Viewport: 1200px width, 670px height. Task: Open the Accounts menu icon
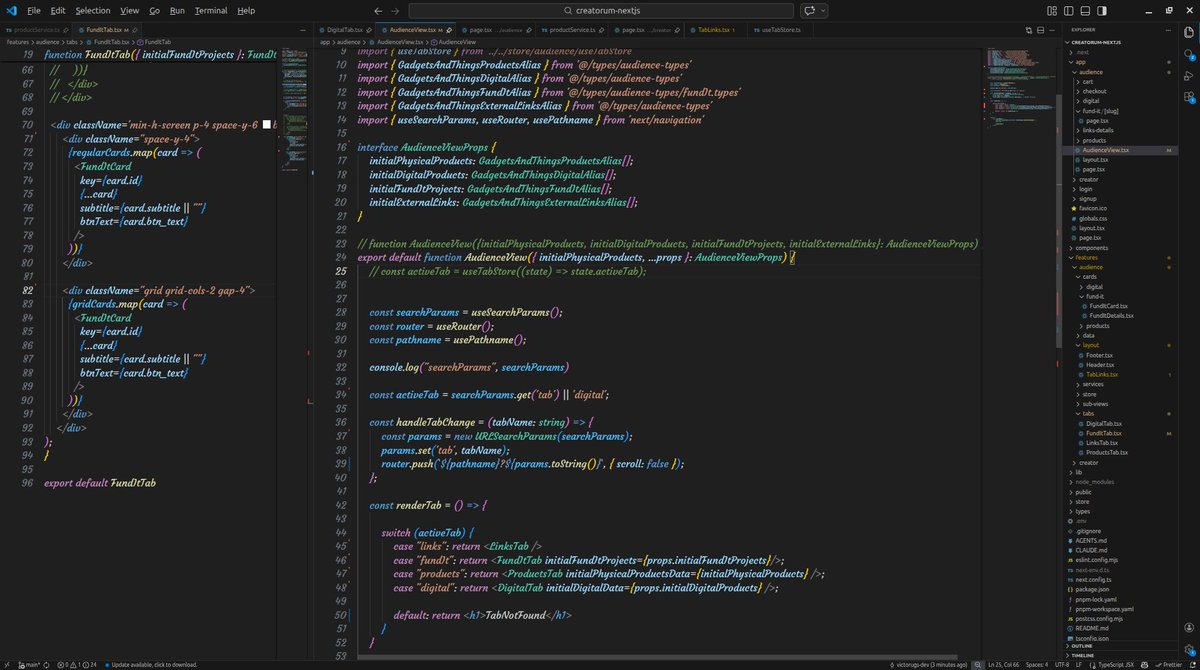1189,627
